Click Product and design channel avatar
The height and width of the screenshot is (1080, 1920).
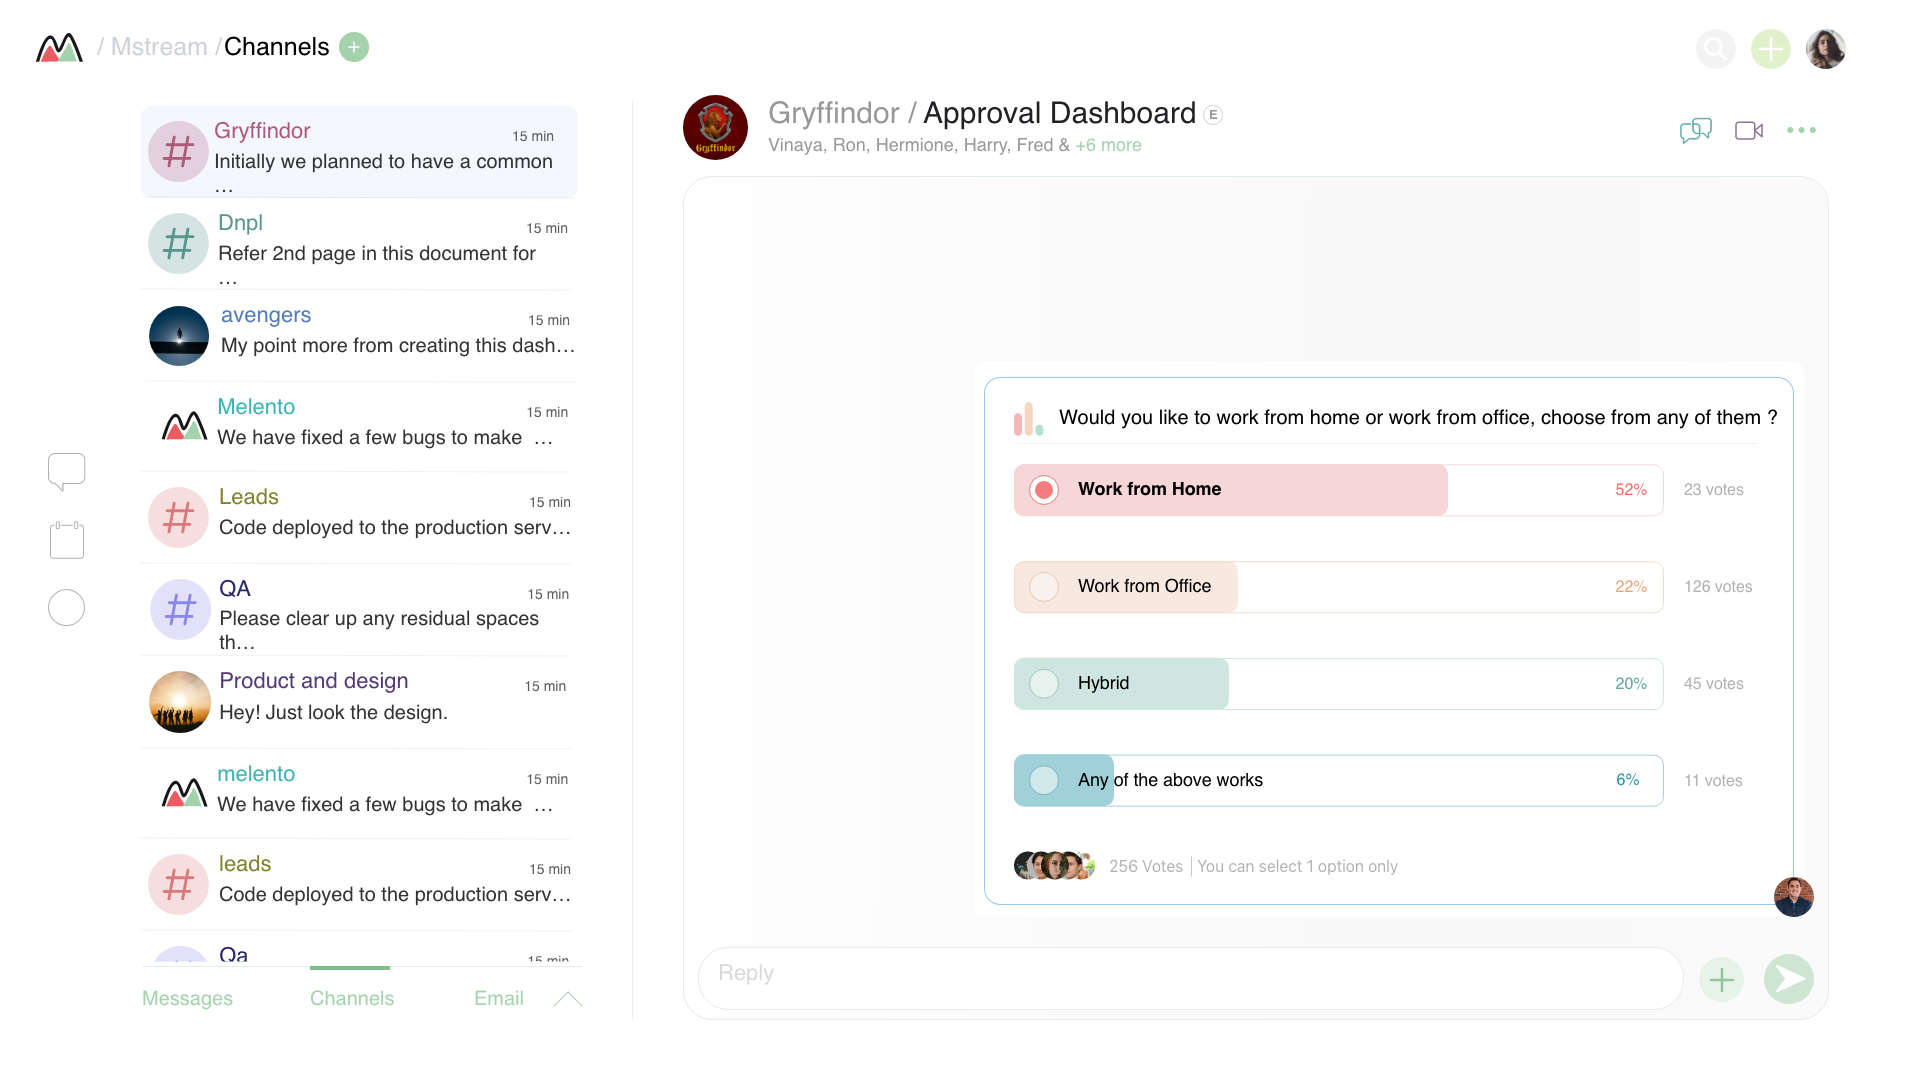tap(180, 702)
